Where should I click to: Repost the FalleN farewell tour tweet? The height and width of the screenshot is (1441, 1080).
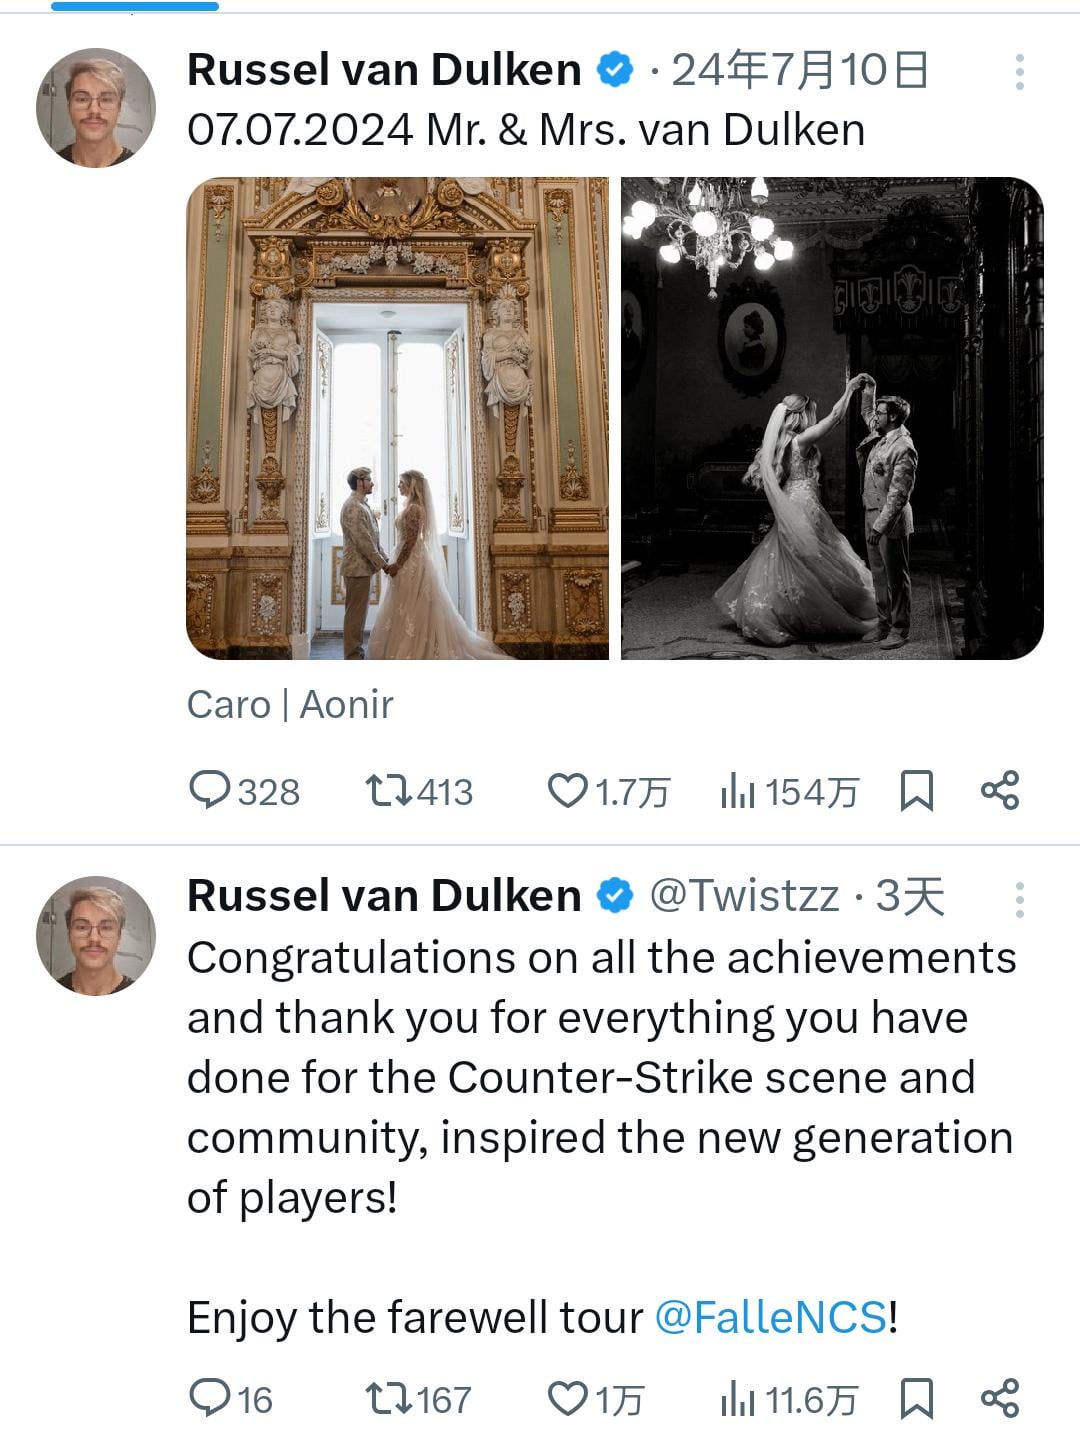(389, 1397)
